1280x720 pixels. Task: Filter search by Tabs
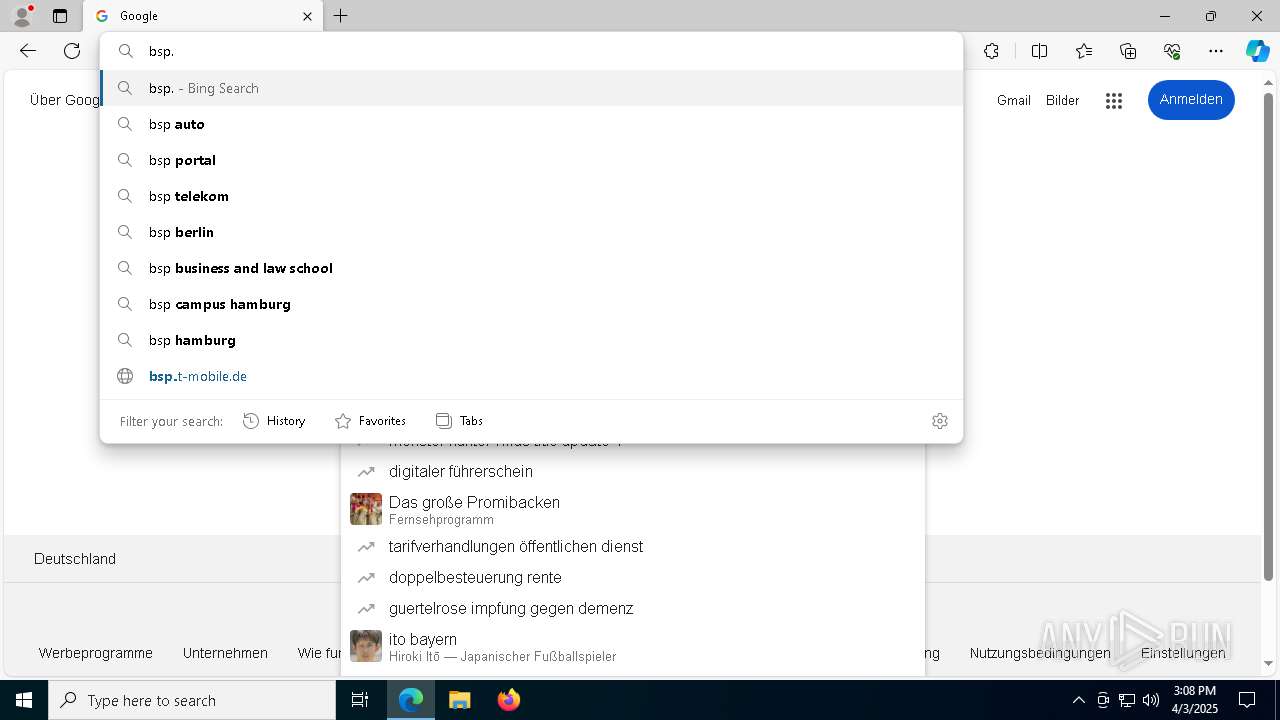[459, 421]
